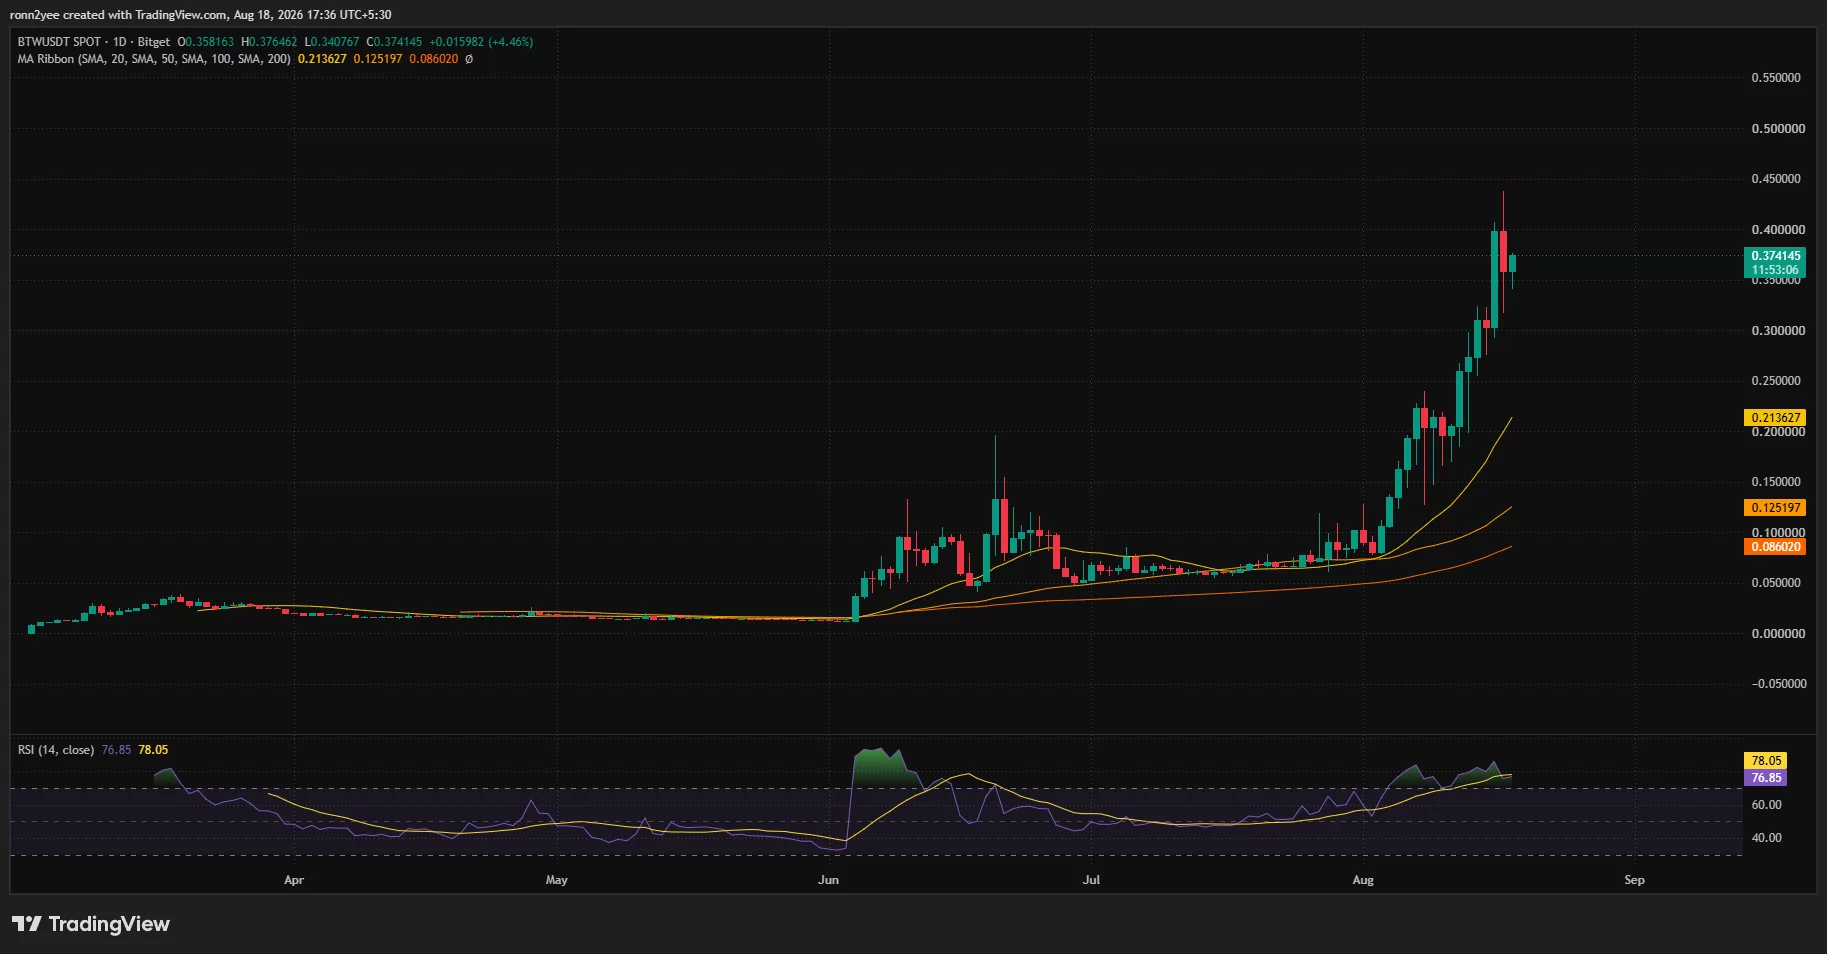Click the 0.250000 price axis label

click(x=1776, y=381)
